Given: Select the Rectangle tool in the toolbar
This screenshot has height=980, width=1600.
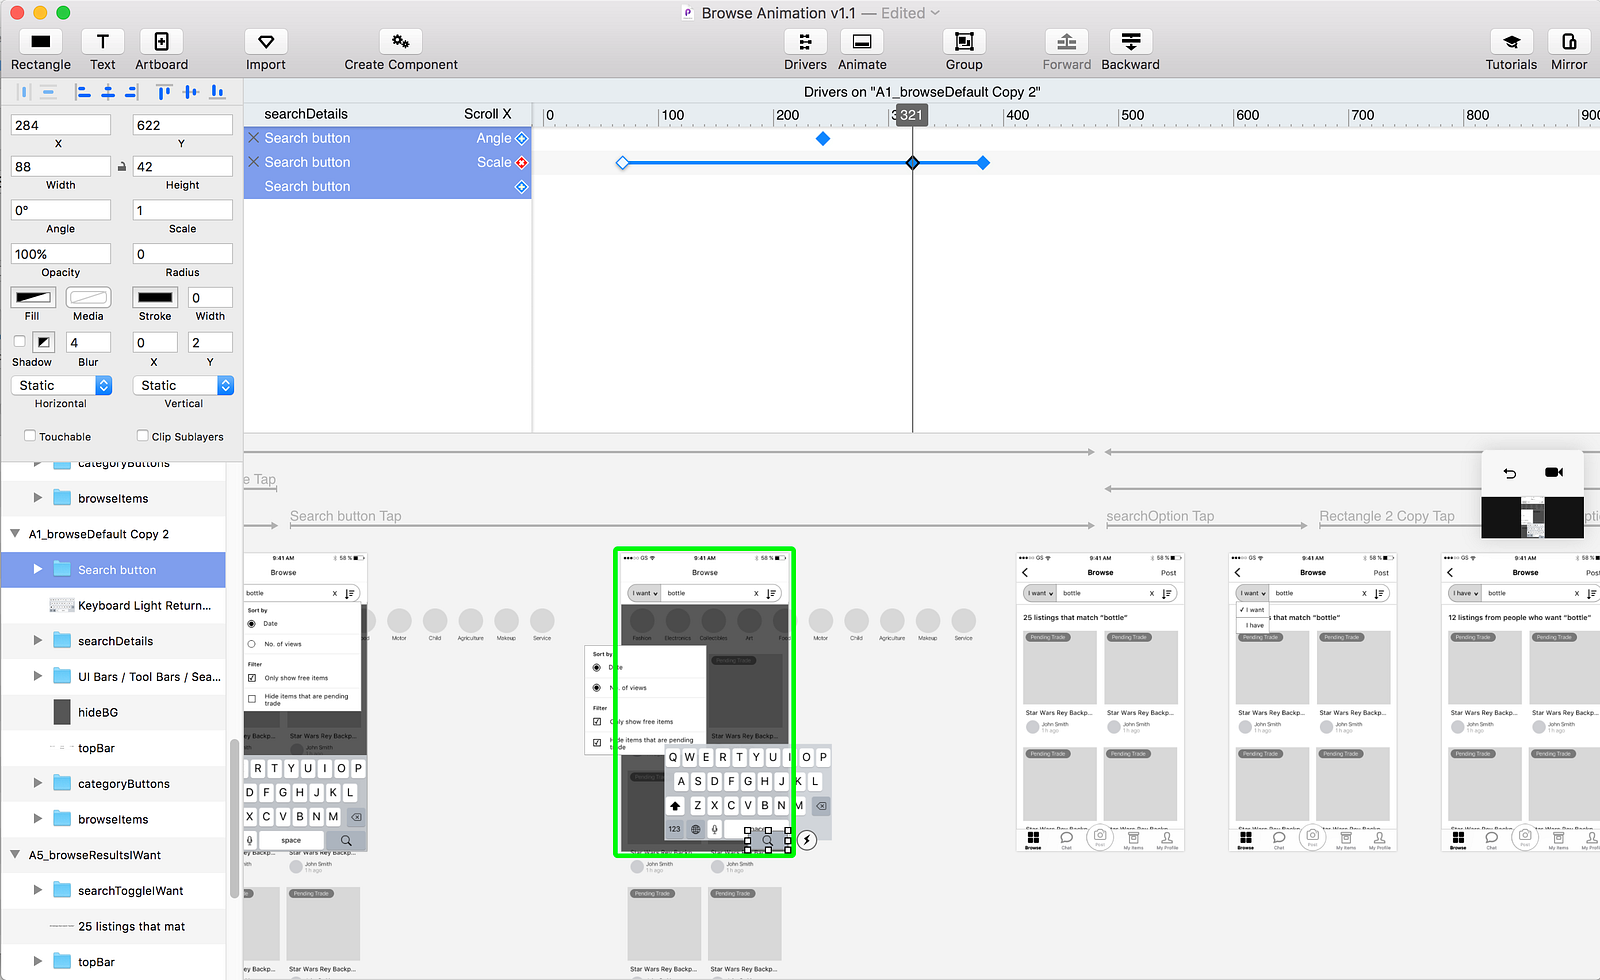Looking at the screenshot, I should pos(41,42).
